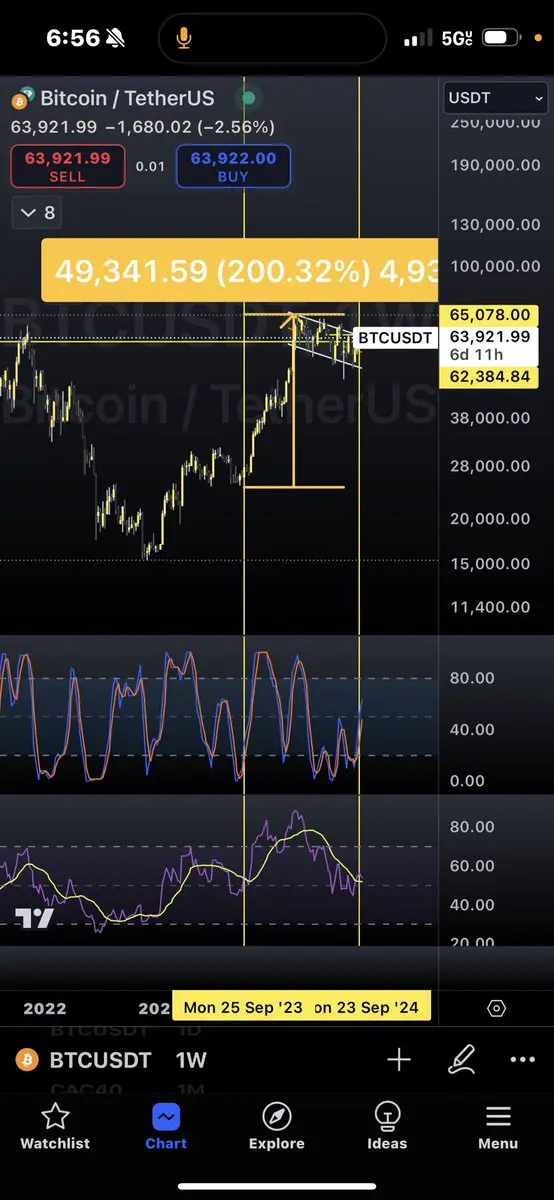Tap the red SELL 63,921.99 button

point(68,166)
